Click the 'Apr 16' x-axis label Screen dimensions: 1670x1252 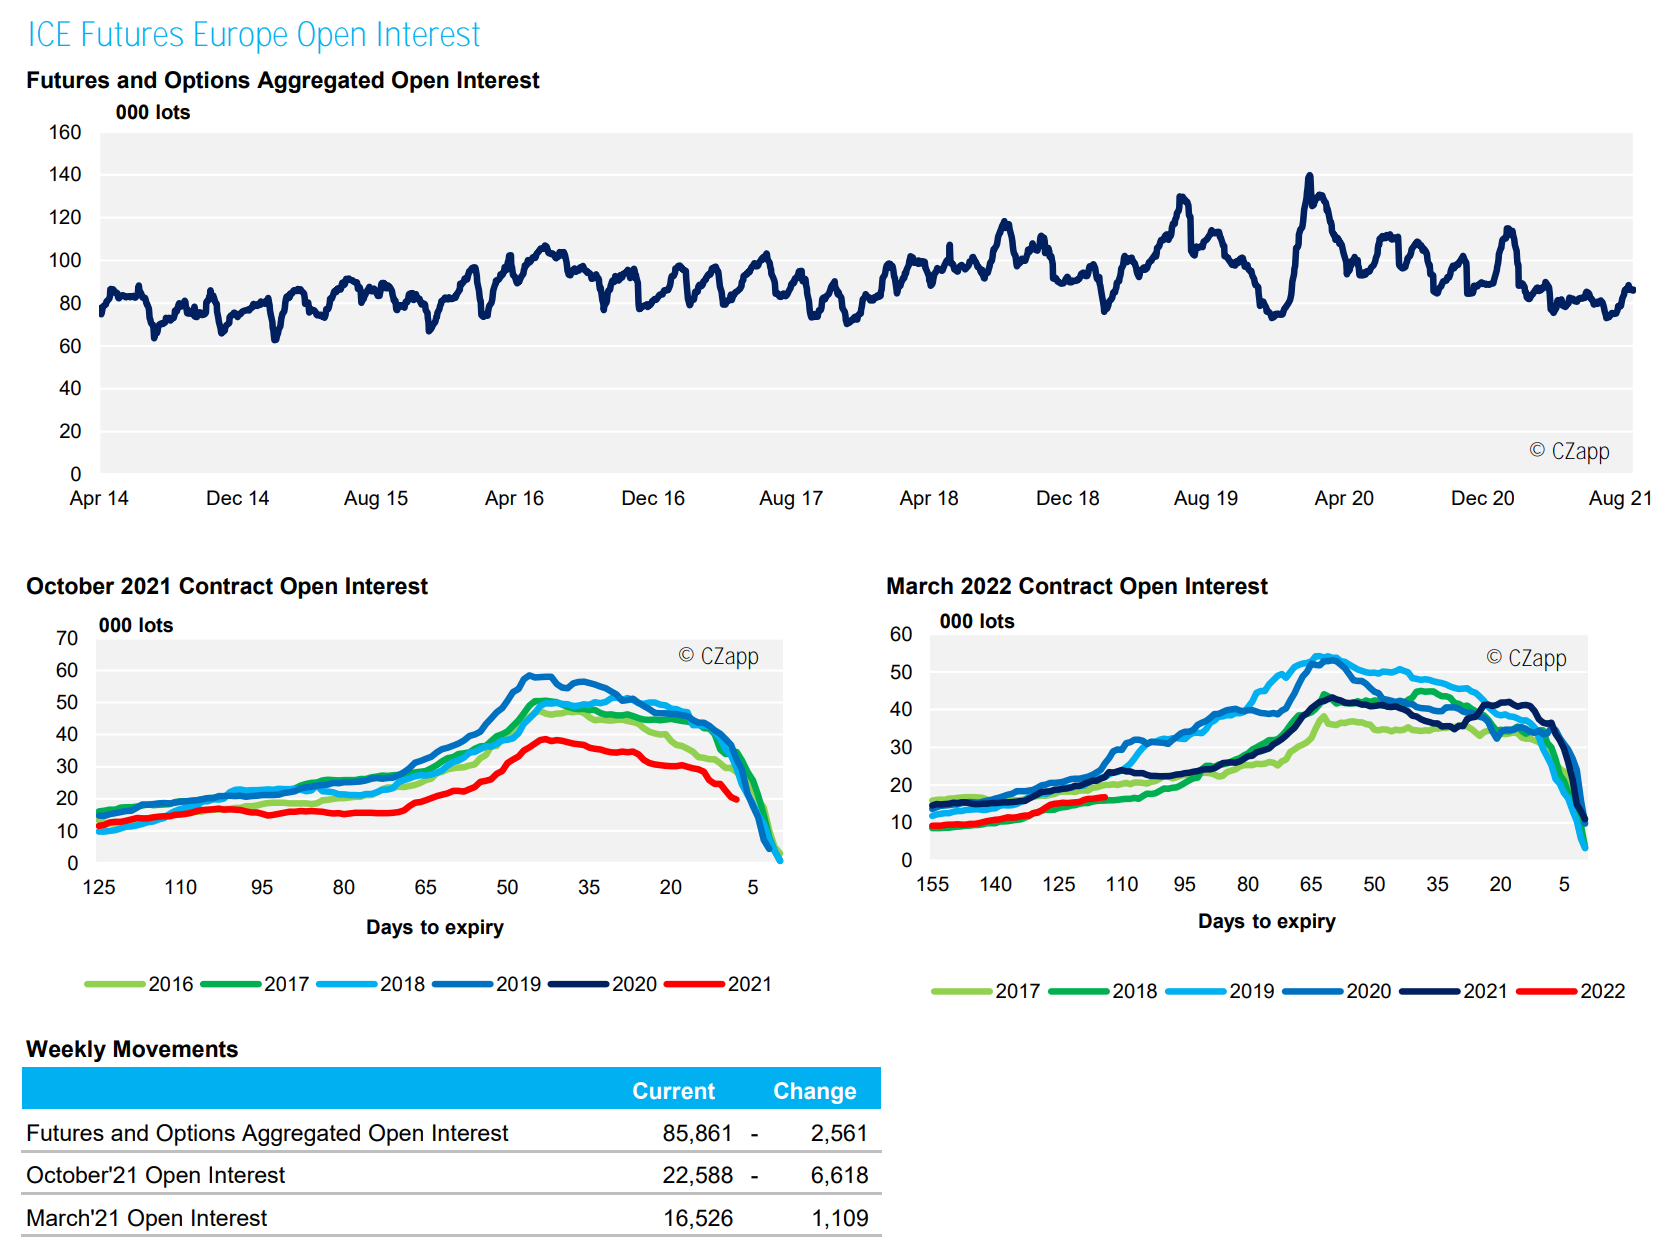pos(514,498)
